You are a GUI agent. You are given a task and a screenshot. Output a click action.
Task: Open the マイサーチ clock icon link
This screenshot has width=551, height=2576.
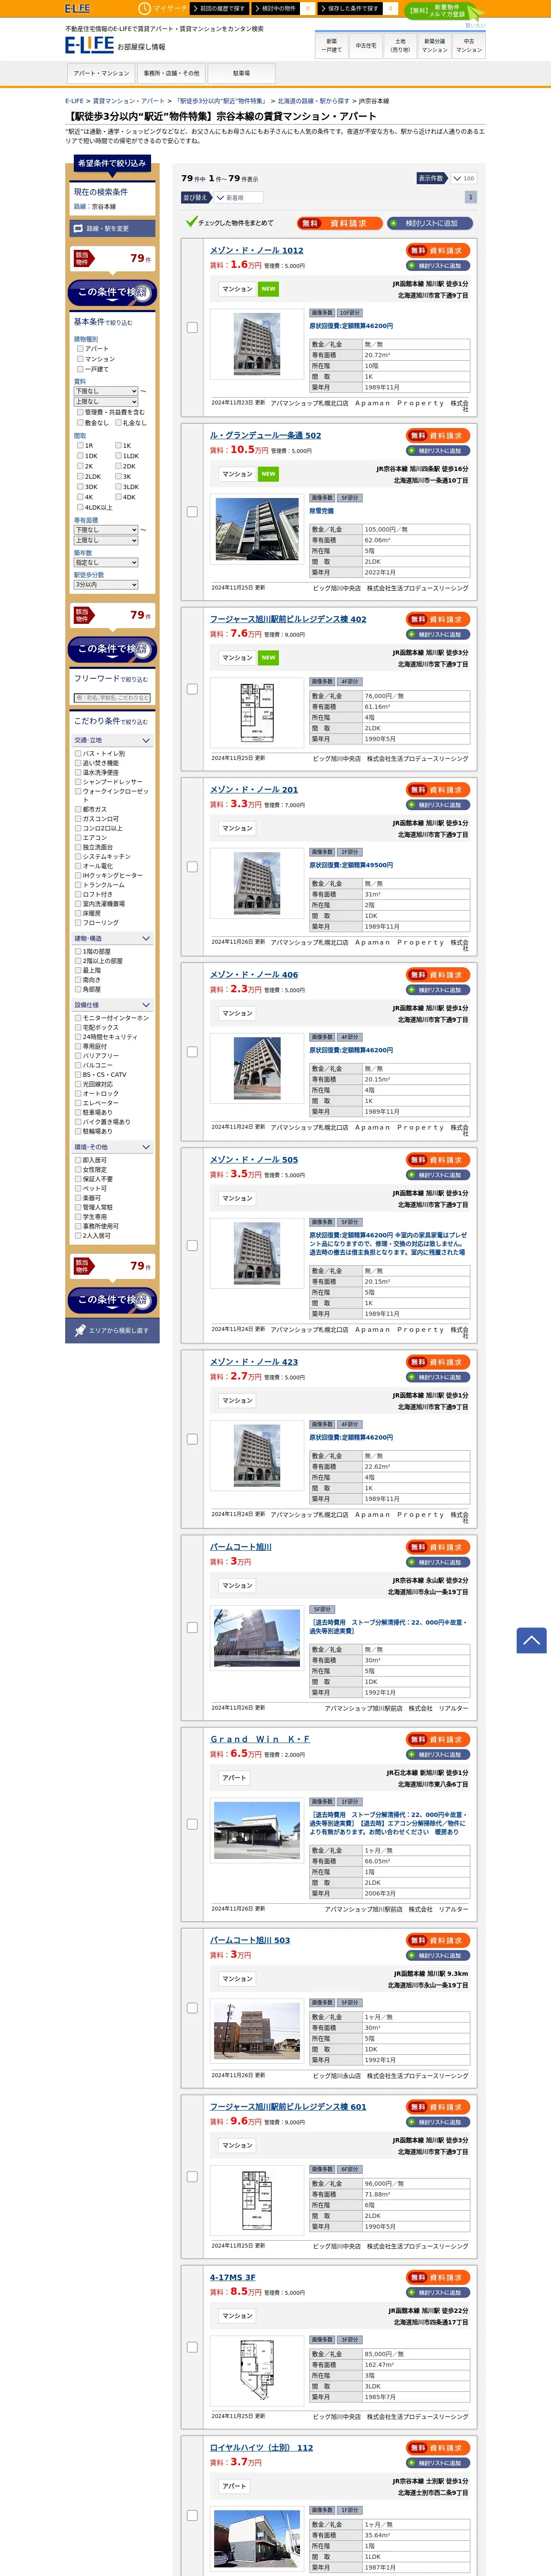point(162,8)
